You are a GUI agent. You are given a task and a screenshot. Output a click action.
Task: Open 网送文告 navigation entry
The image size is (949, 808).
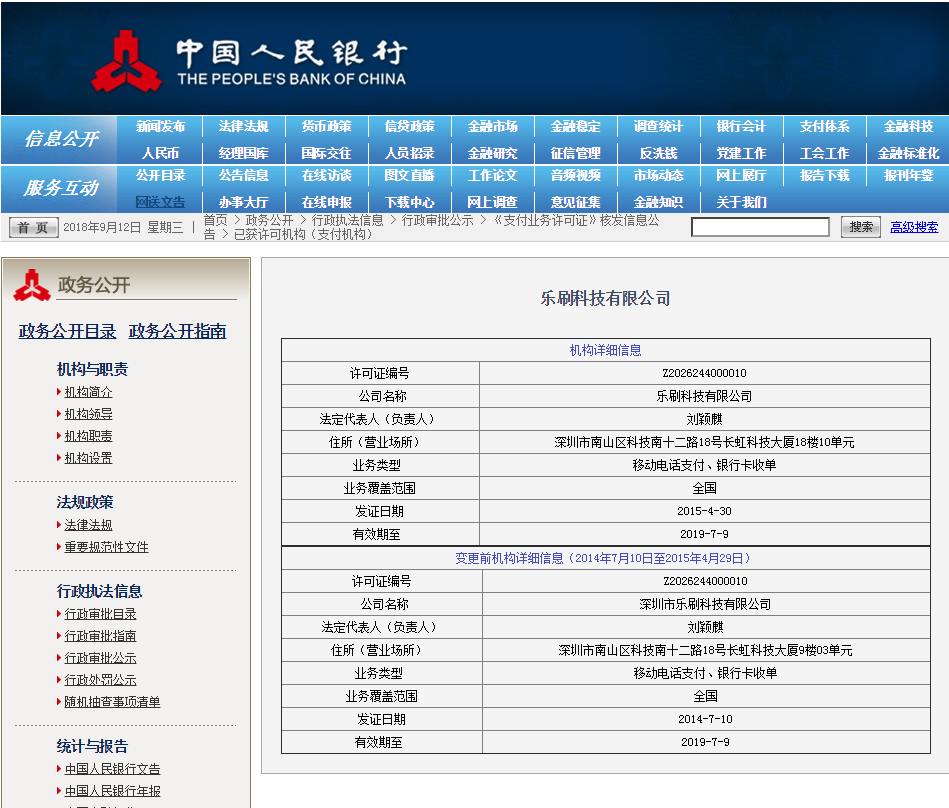pos(160,202)
